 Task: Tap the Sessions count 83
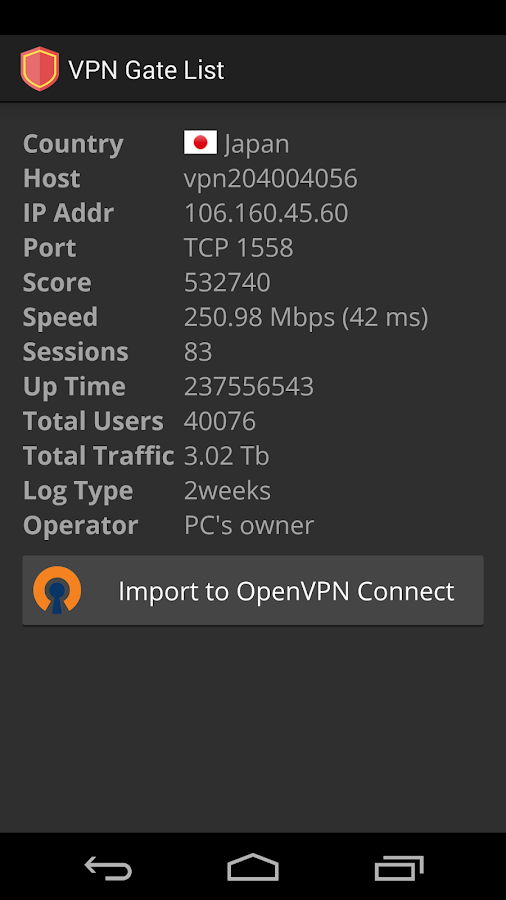[x=198, y=352]
